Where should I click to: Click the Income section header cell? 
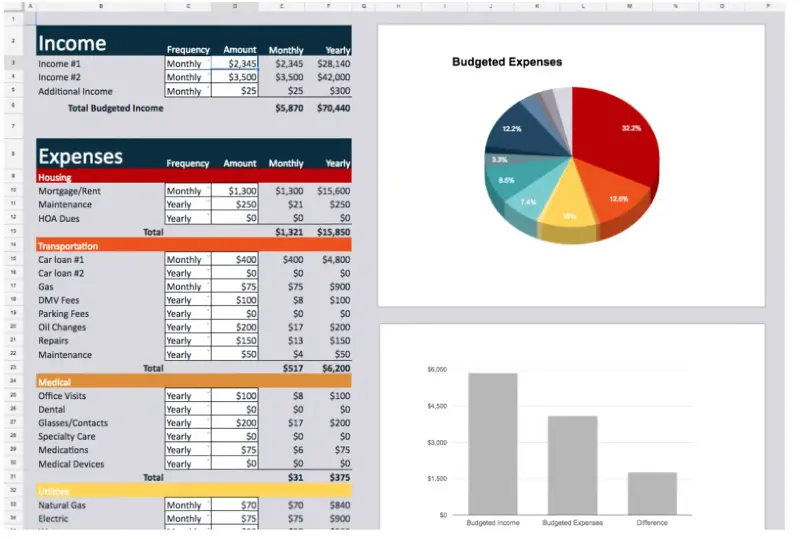(100, 41)
